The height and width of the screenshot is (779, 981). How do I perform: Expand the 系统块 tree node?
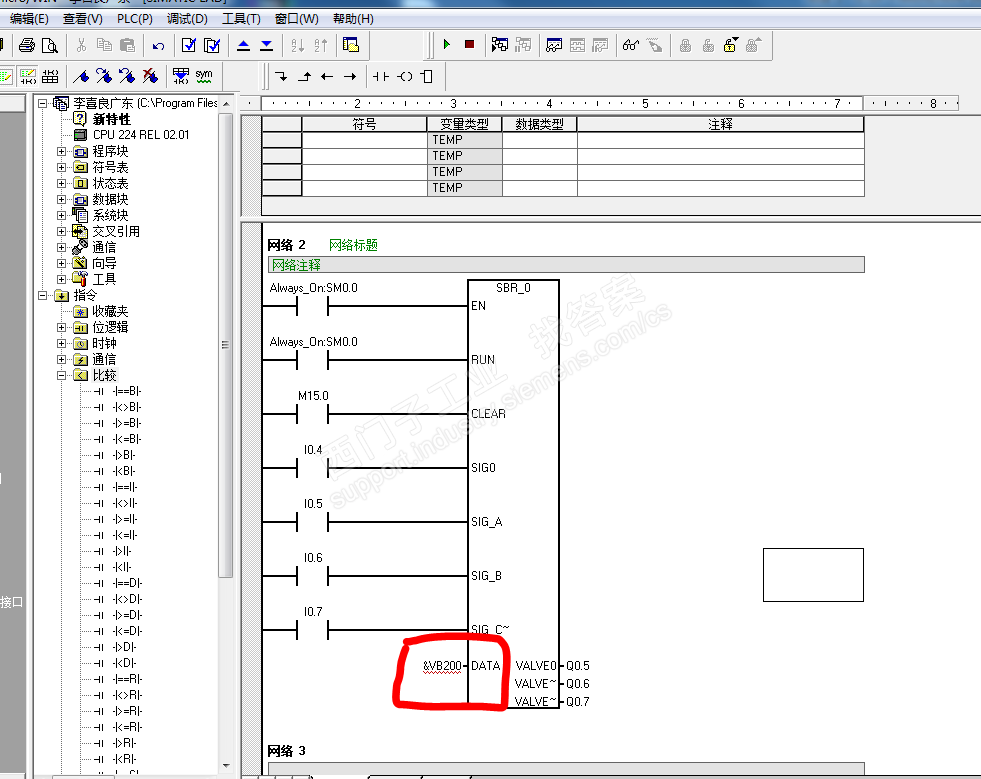coord(61,215)
